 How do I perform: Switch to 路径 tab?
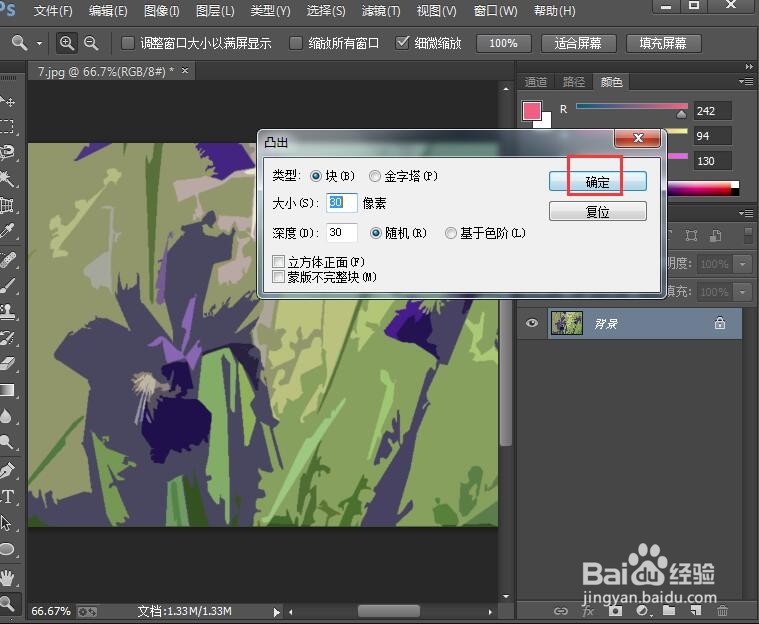pos(574,82)
